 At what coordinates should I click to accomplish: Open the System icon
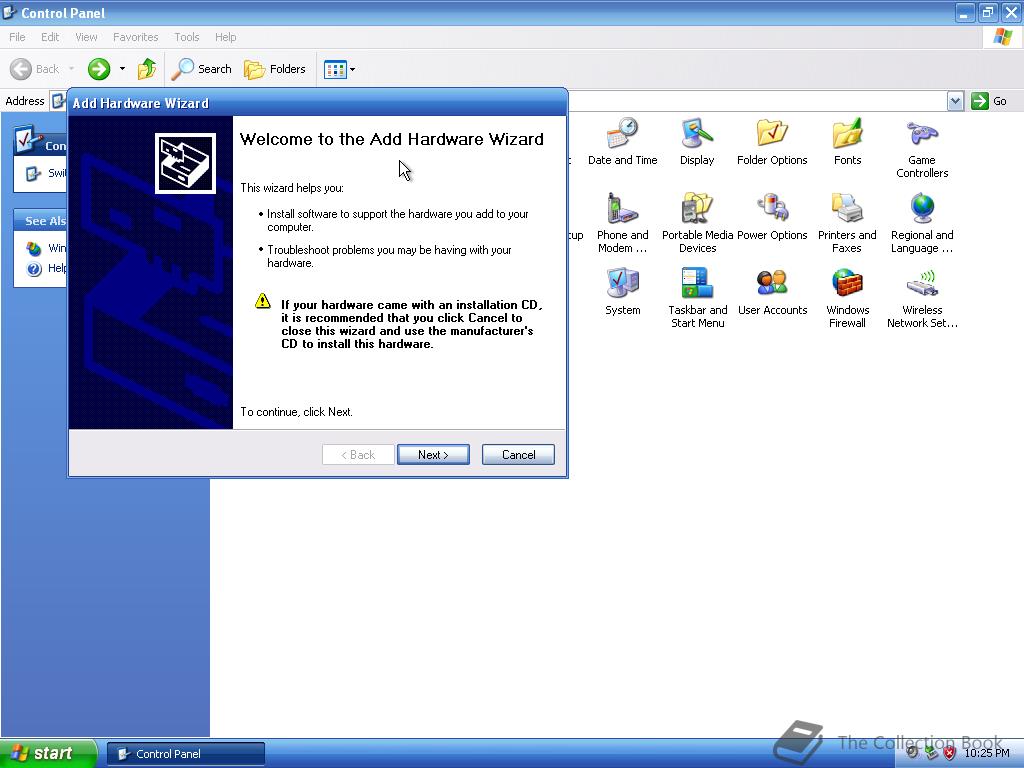pos(622,292)
